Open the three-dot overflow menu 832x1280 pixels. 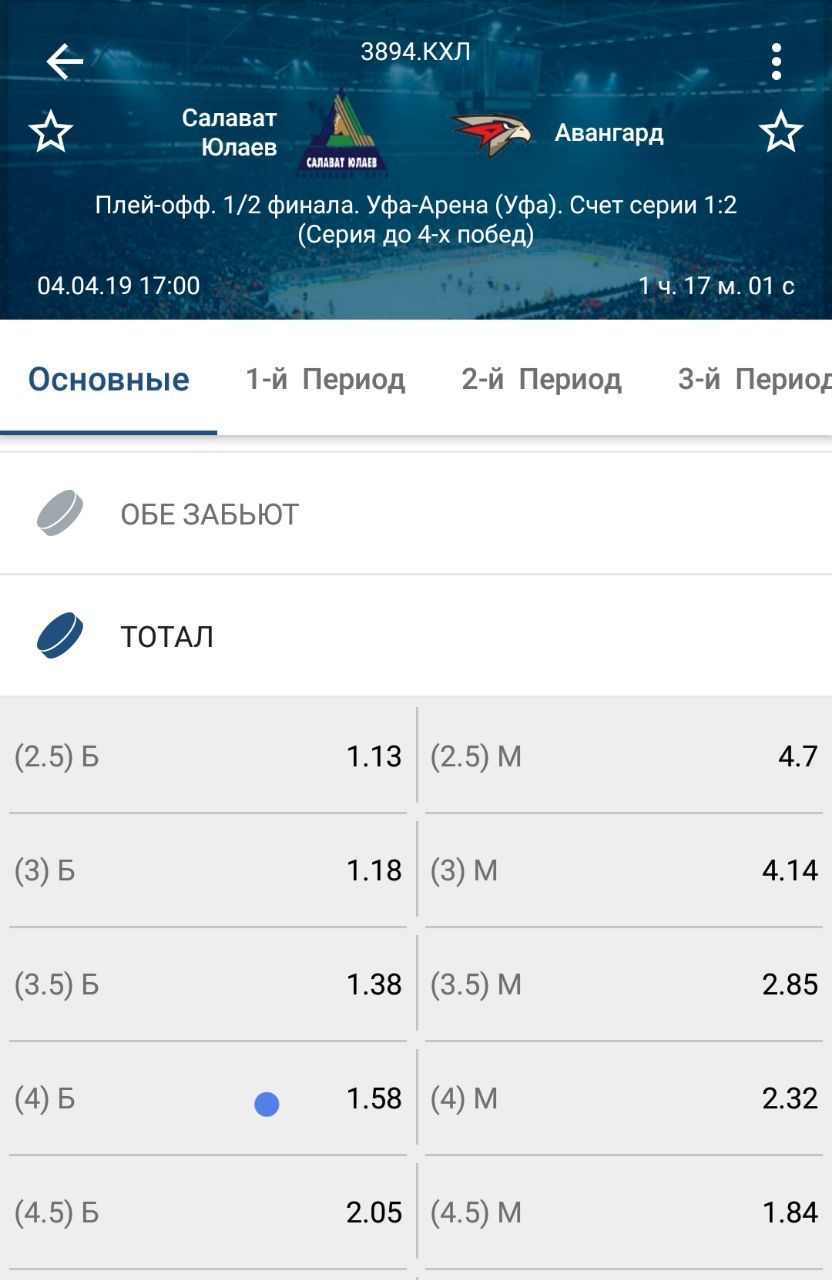pos(776,62)
